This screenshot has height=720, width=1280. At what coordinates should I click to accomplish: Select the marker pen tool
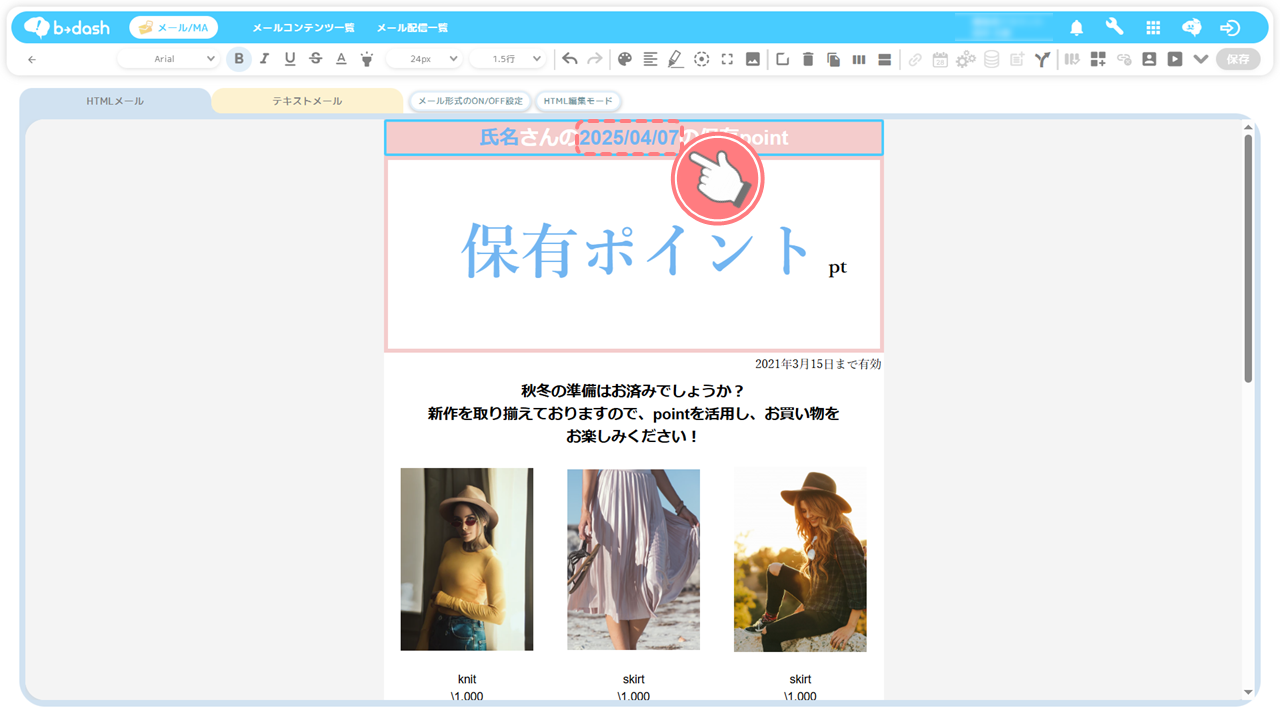(x=676, y=59)
